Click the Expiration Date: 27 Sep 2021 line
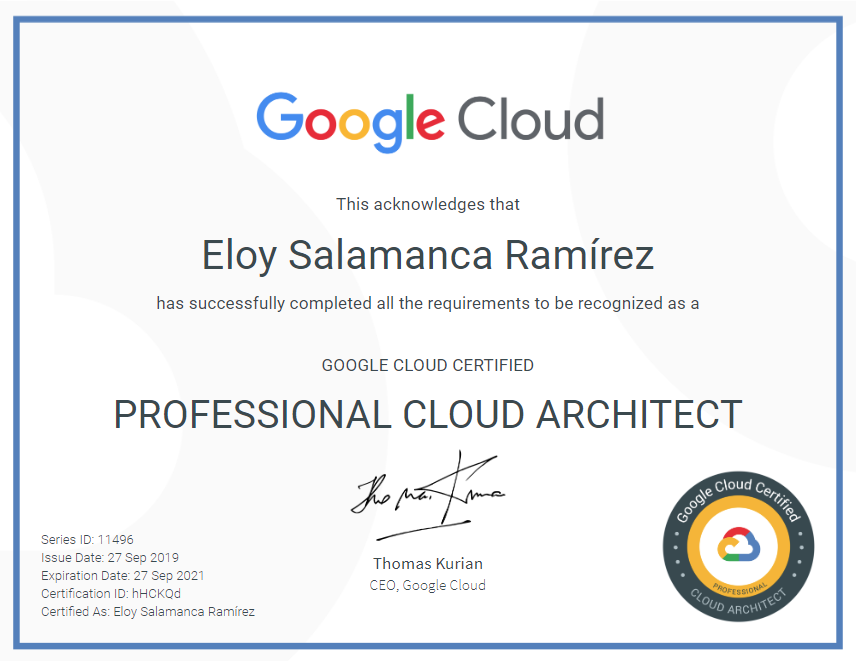This screenshot has width=856, height=661. 122,576
